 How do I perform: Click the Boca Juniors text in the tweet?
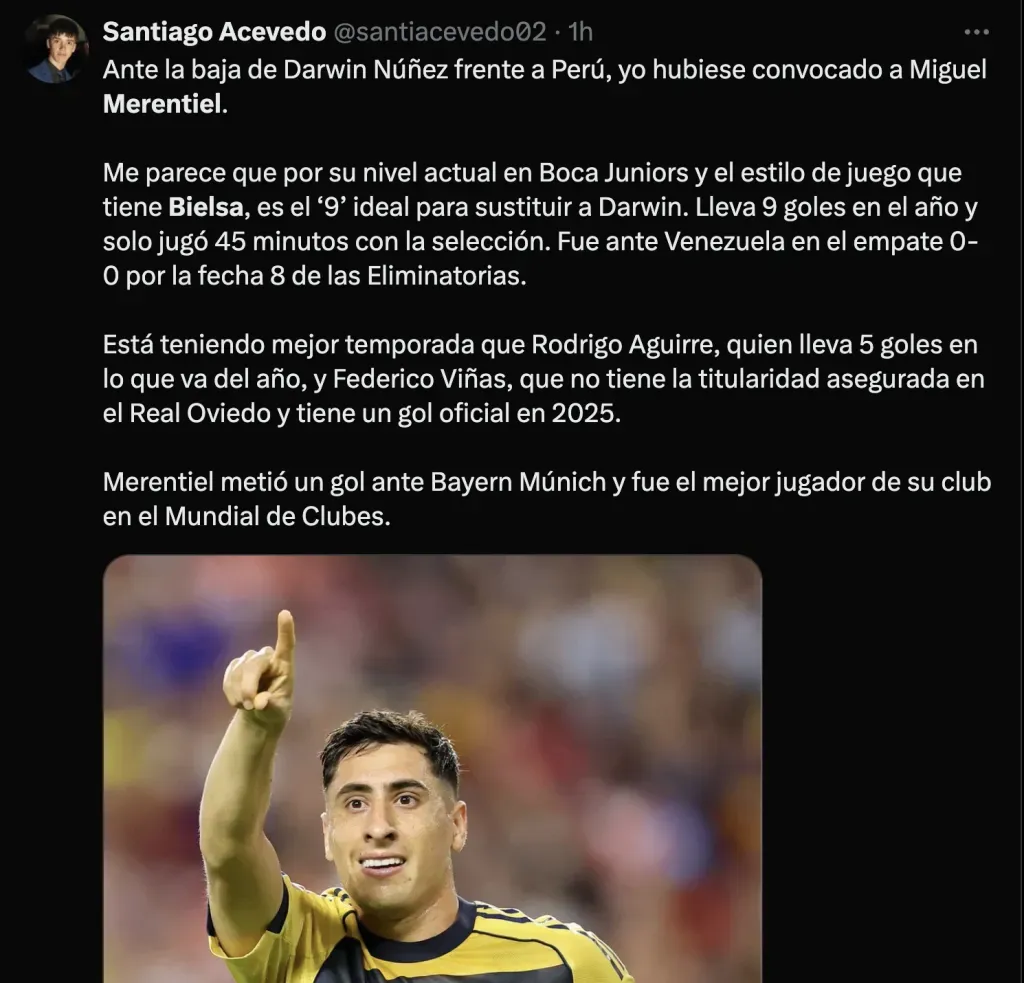coord(613,173)
